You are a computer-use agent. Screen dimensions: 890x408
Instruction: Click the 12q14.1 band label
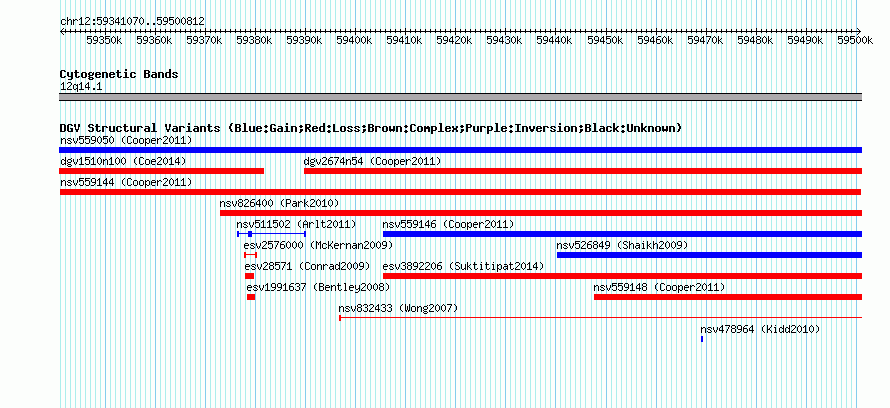(81, 87)
